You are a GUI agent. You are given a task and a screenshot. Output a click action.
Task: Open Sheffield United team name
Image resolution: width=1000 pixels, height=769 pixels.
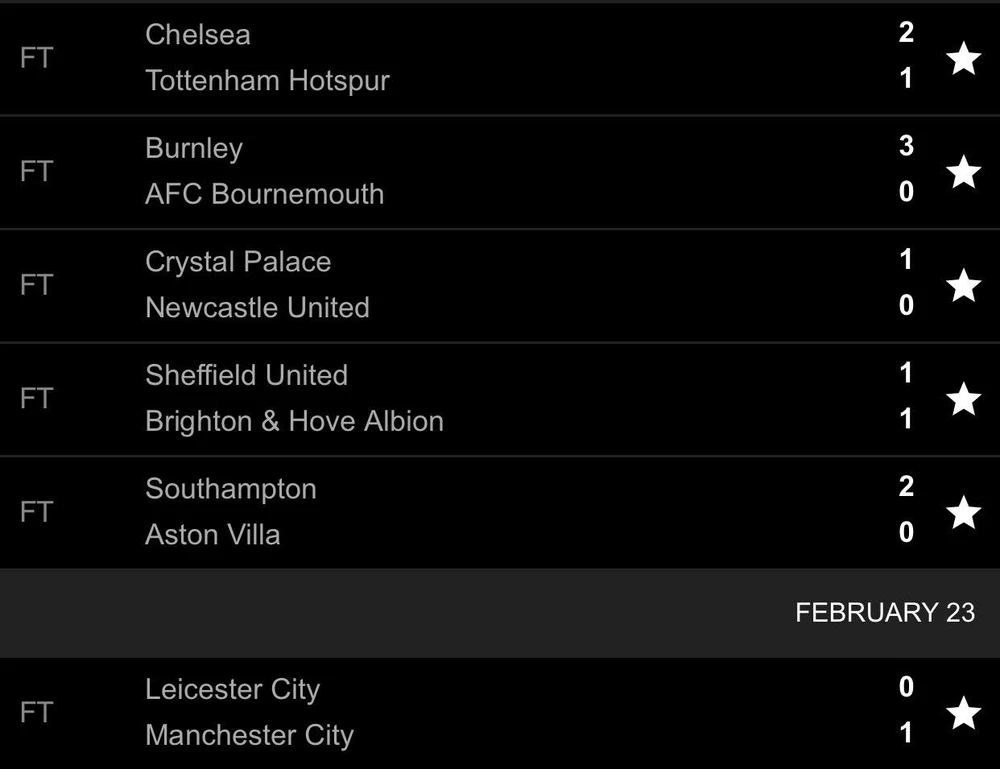(x=246, y=376)
